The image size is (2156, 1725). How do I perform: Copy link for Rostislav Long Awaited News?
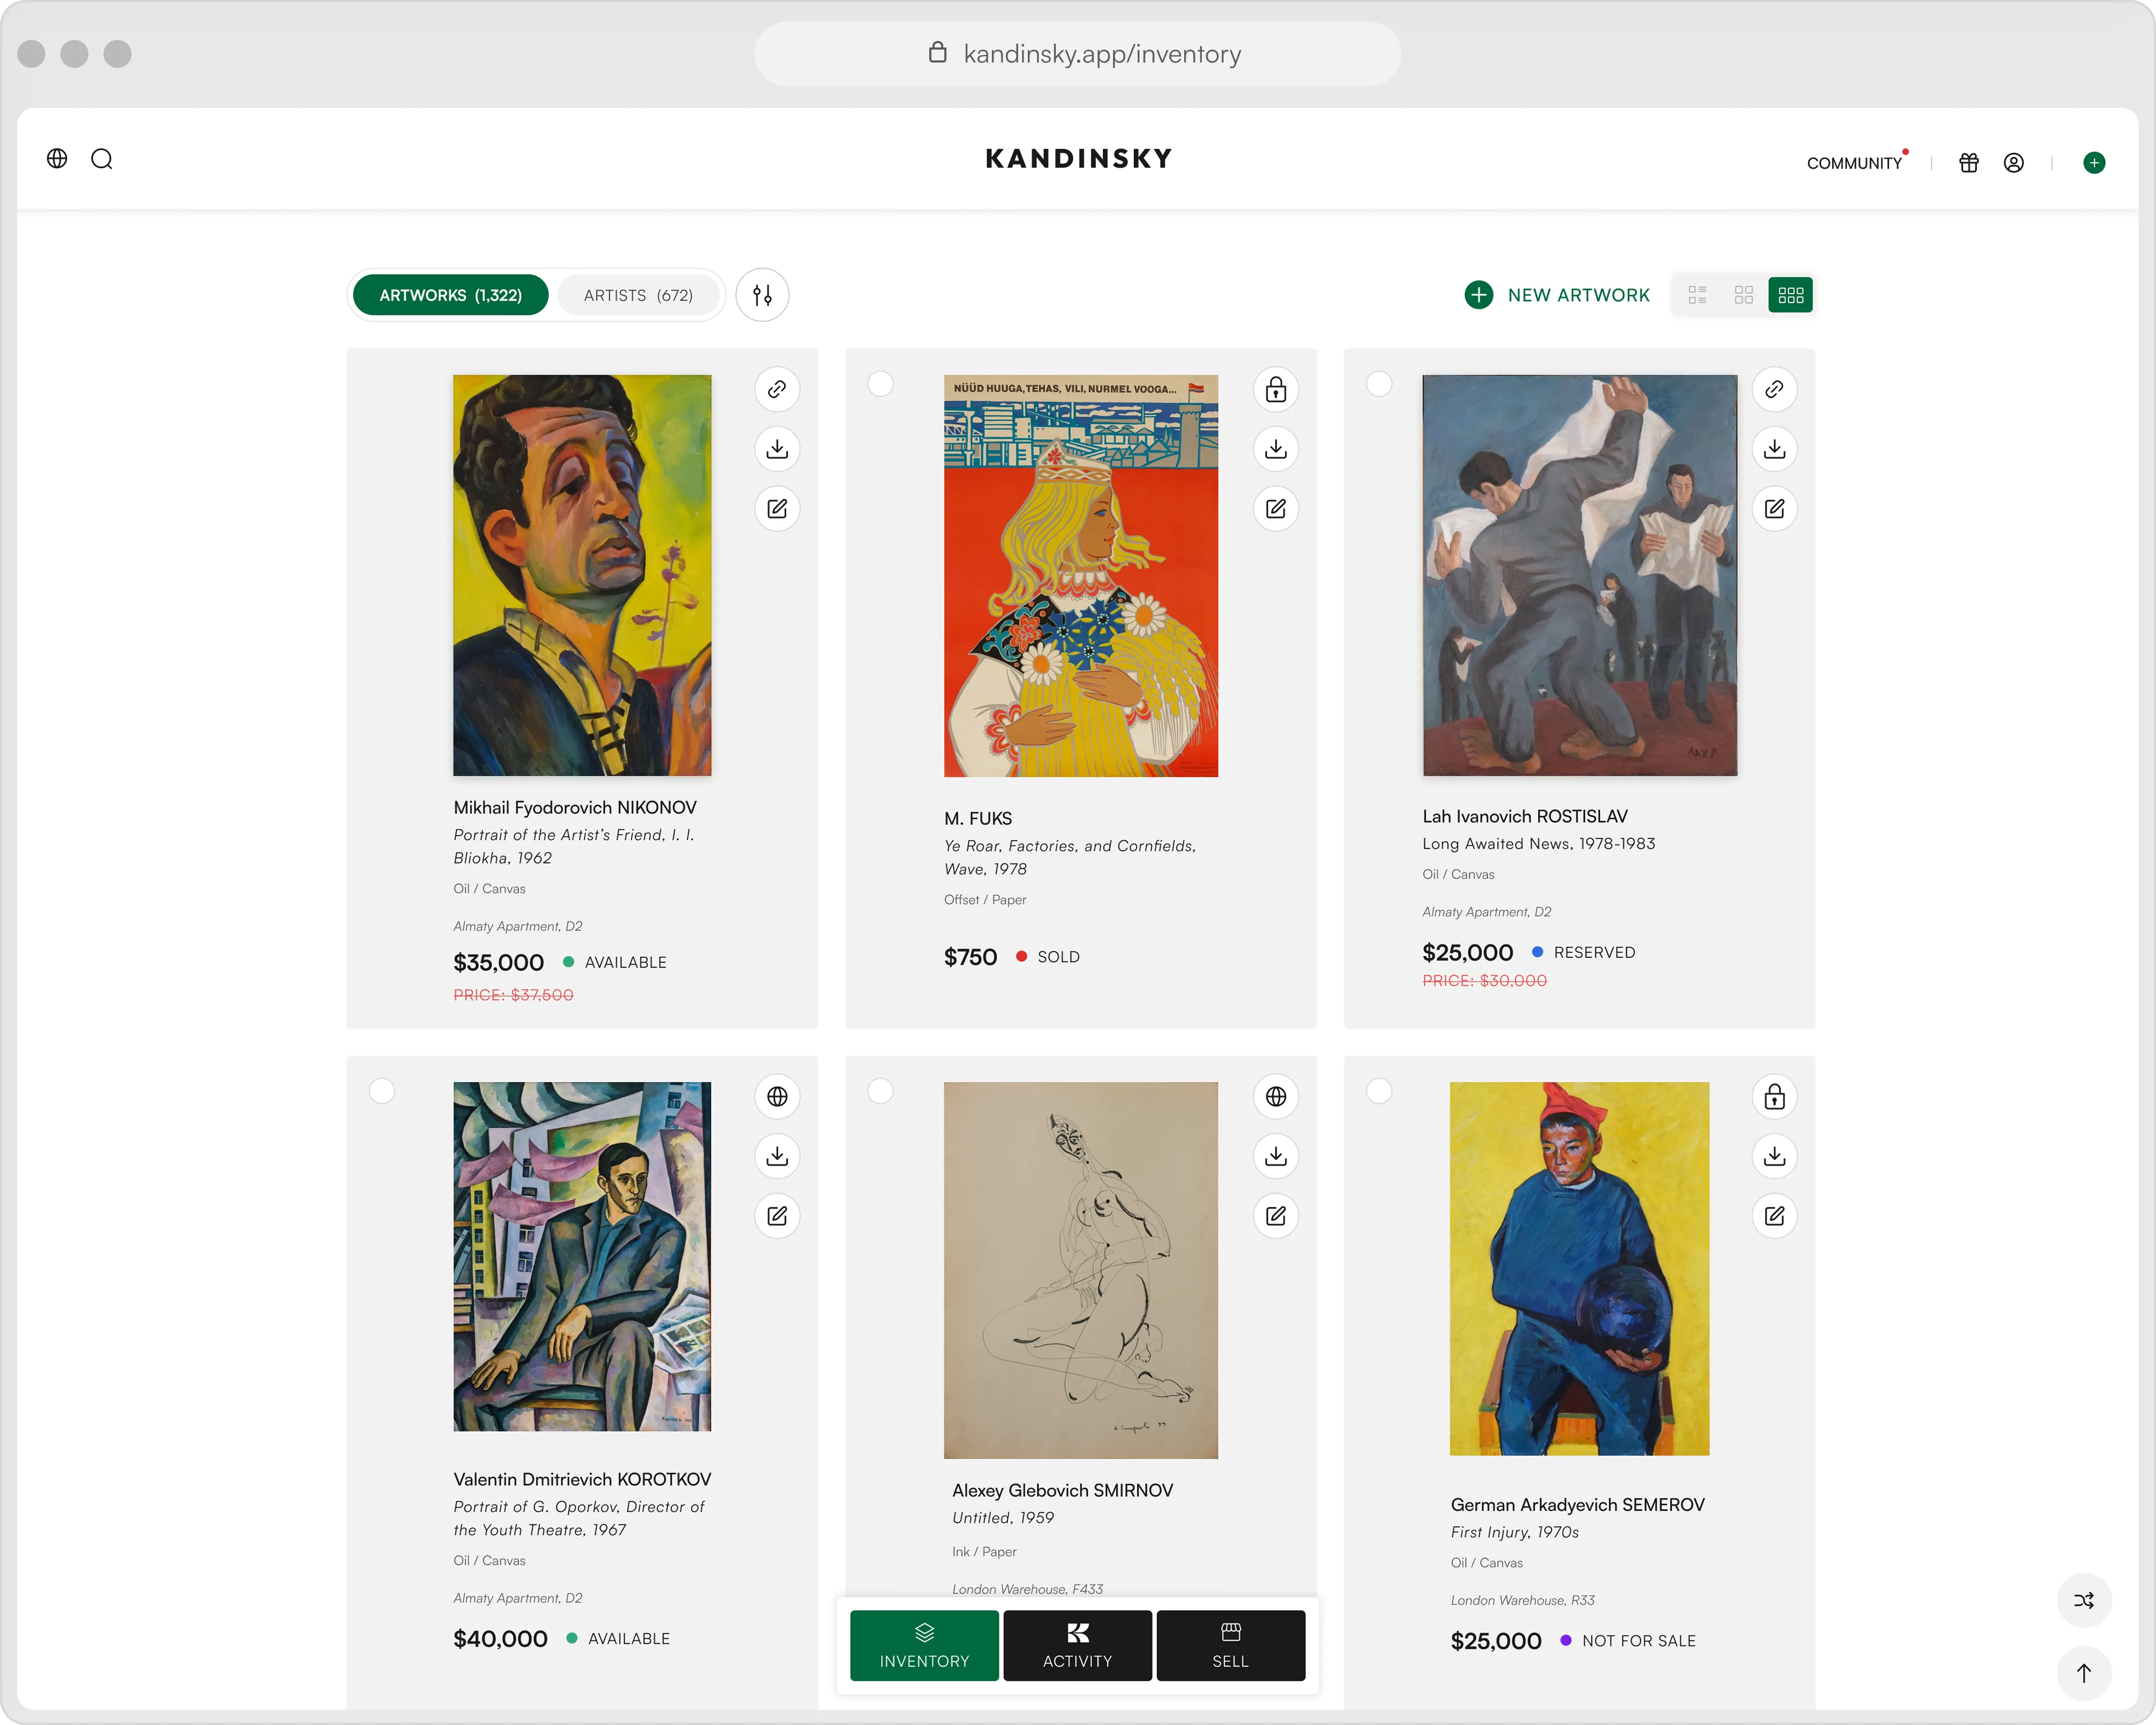1774,389
